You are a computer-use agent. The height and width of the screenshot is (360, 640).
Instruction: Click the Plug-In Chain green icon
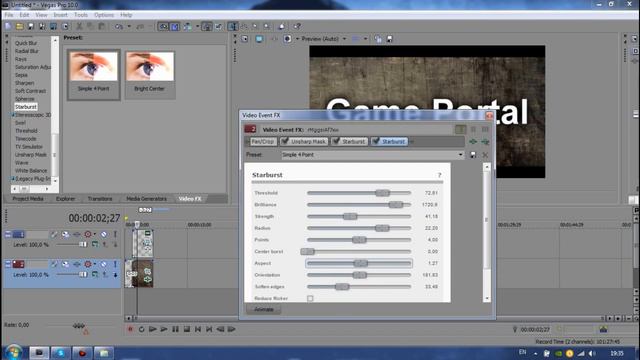[473, 142]
